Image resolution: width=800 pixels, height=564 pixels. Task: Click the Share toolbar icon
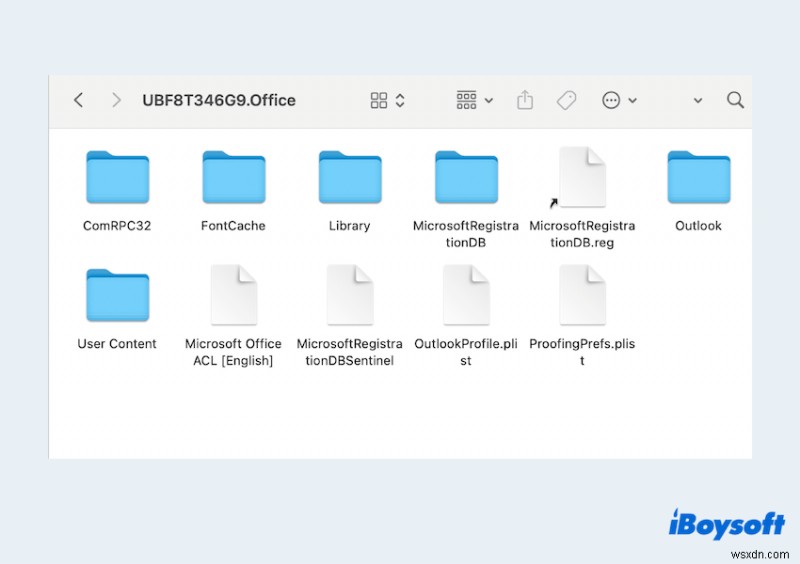524,100
